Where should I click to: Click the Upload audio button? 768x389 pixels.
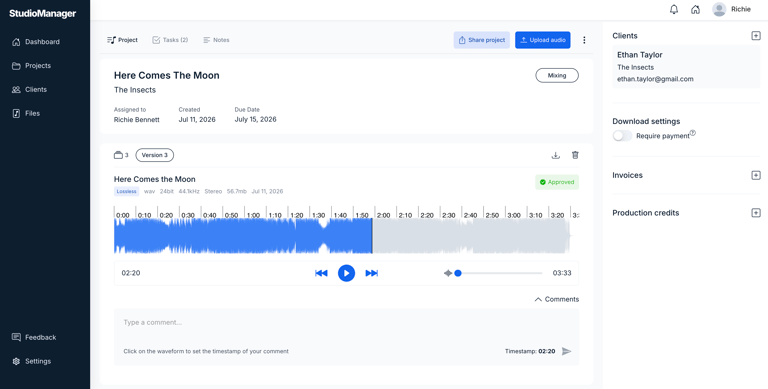543,40
